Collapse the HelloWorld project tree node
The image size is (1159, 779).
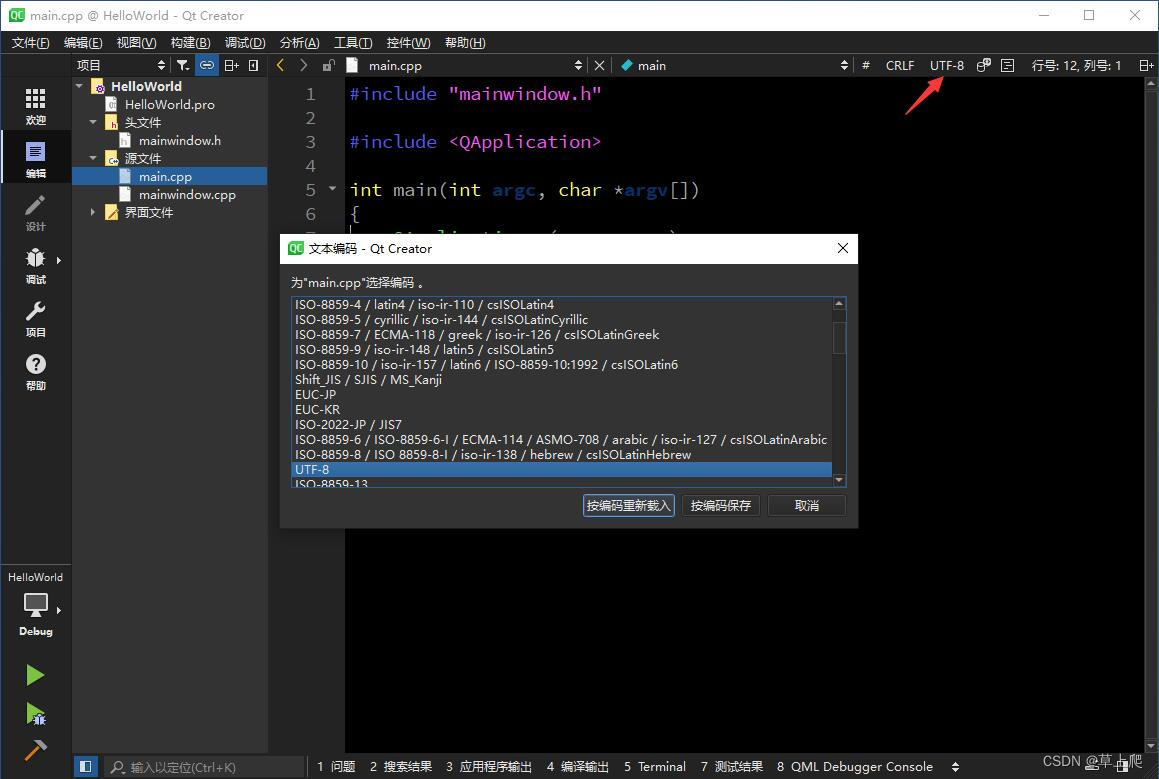point(80,86)
